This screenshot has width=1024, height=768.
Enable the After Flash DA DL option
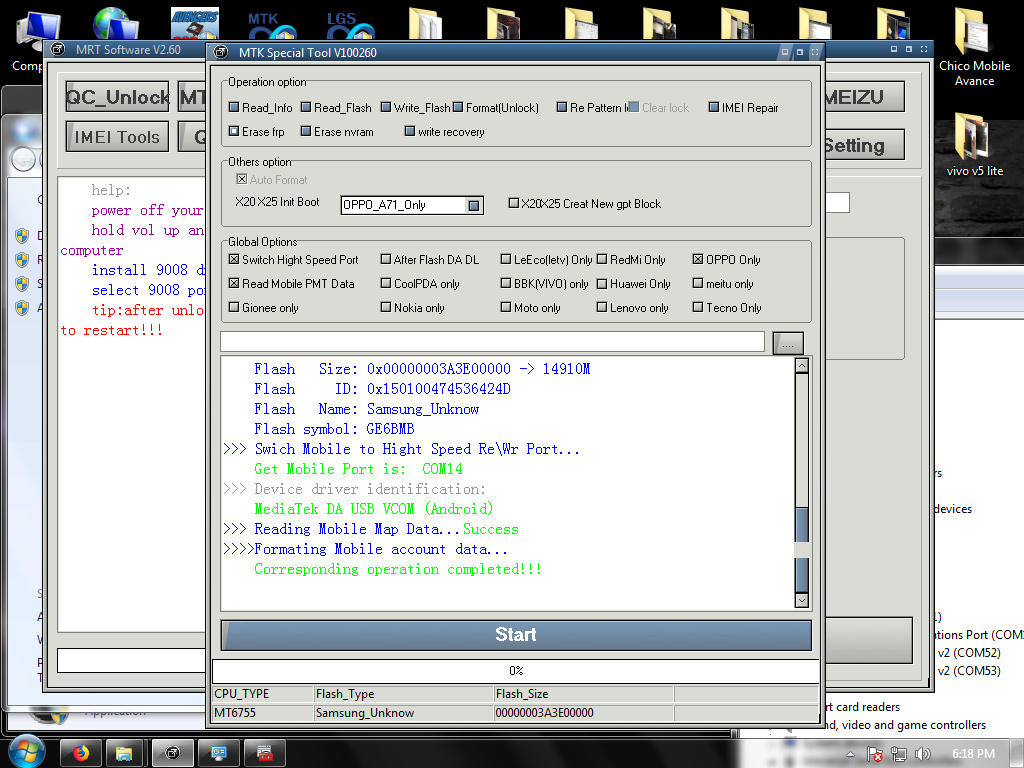coord(386,259)
